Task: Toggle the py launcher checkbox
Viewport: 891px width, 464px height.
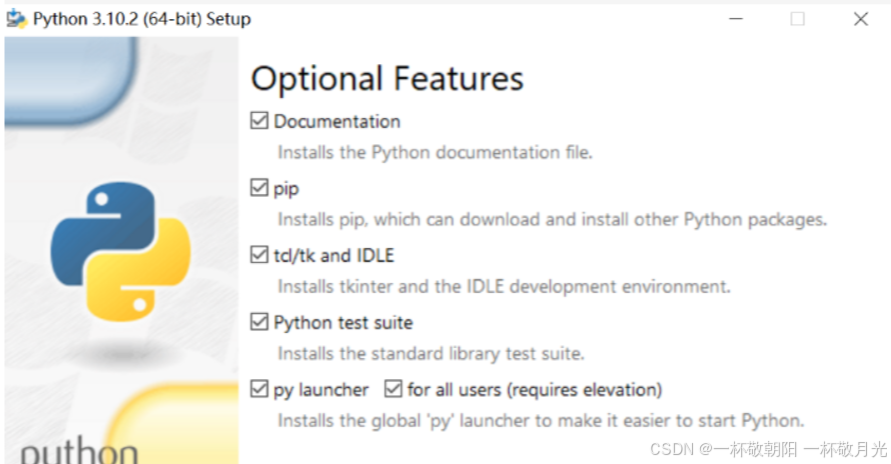Action: click(x=259, y=389)
